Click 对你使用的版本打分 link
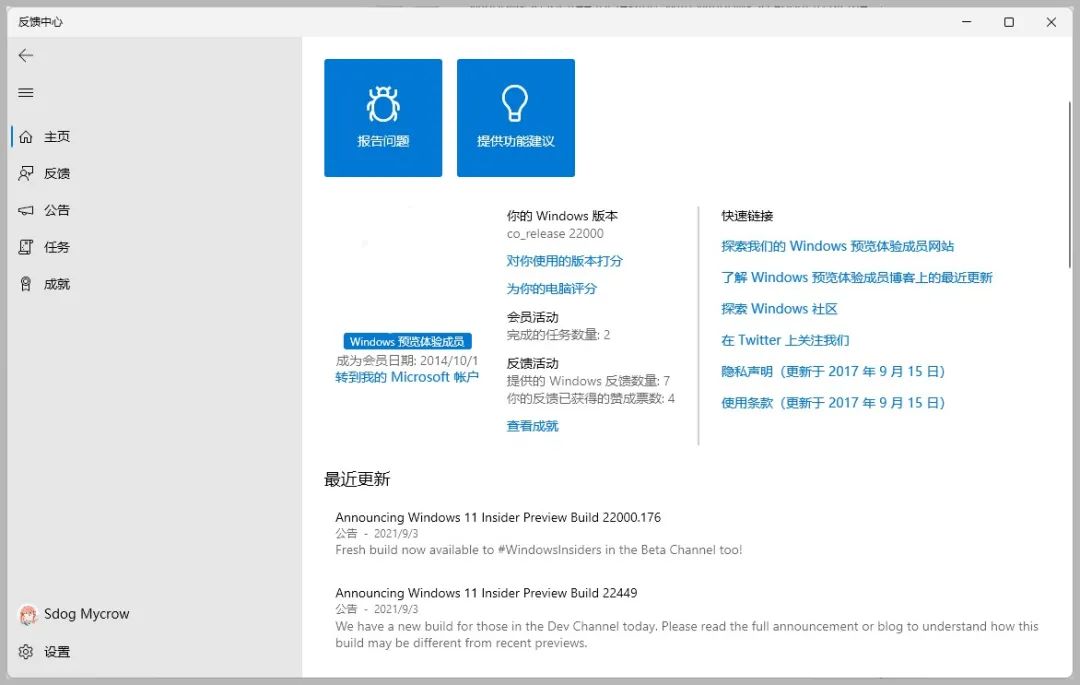 point(564,261)
